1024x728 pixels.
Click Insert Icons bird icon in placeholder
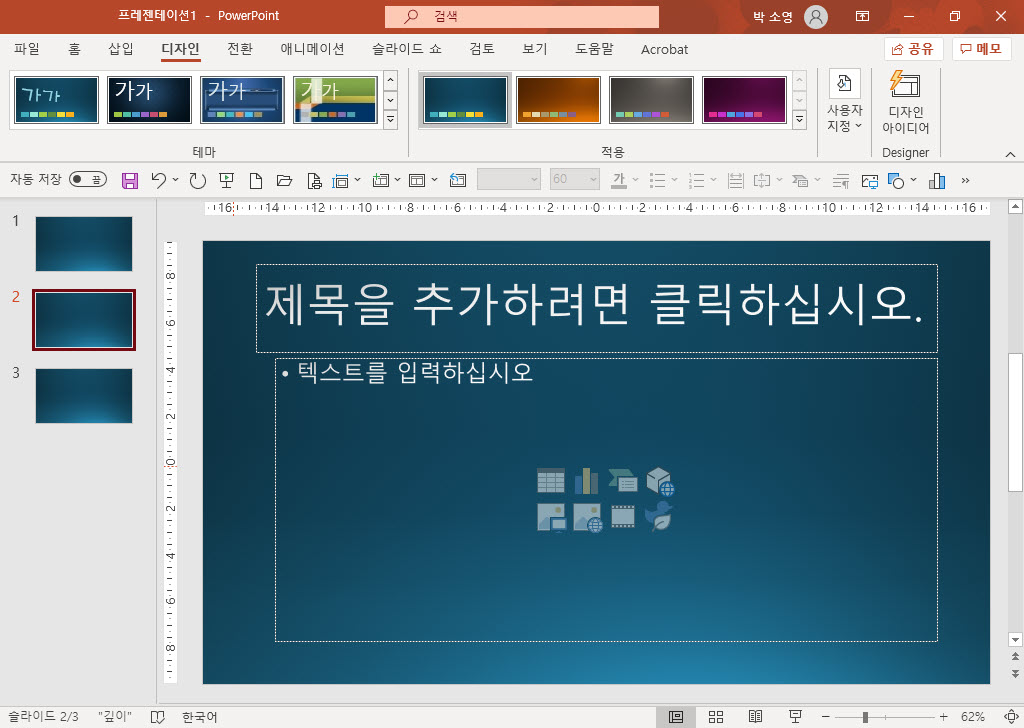pyautogui.click(x=659, y=516)
